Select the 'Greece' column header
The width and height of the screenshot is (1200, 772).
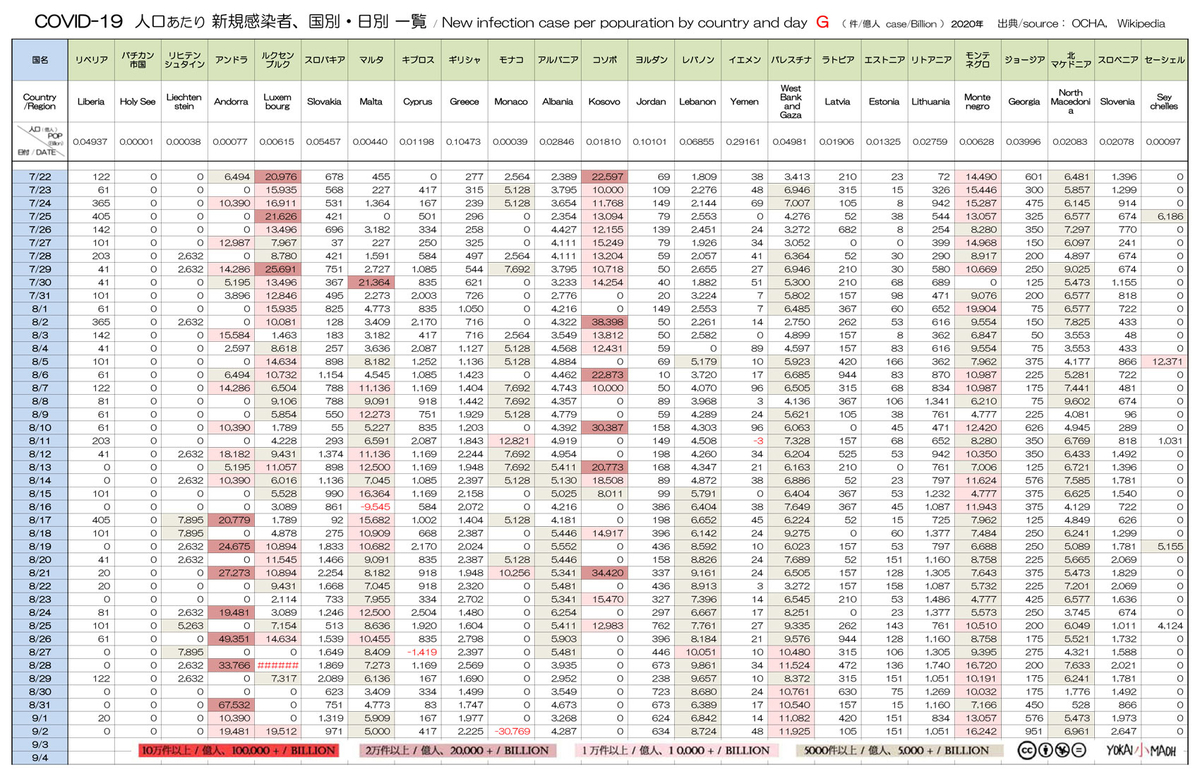pyautogui.click(x=464, y=101)
